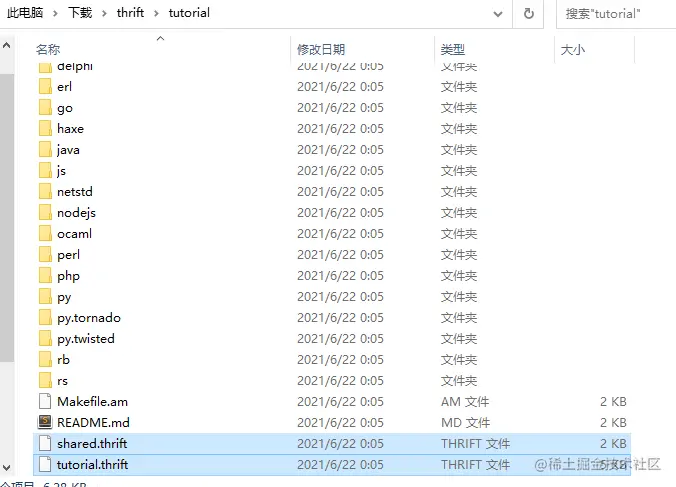Select the java folder icon
Viewport: 676px width, 487px height.
[45, 150]
